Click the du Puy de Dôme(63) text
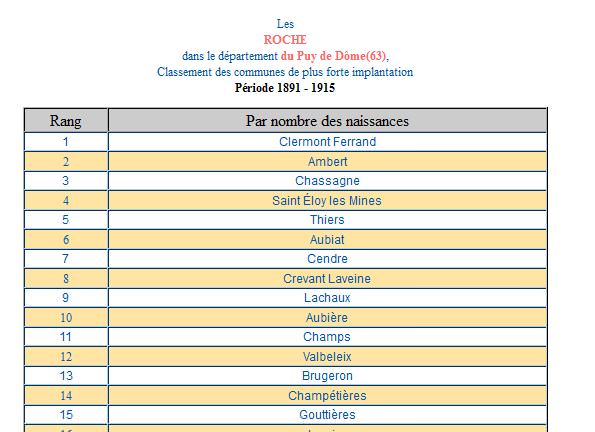Image resolution: width=595 pixels, height=432 pixels. click(x=333, y=56)
